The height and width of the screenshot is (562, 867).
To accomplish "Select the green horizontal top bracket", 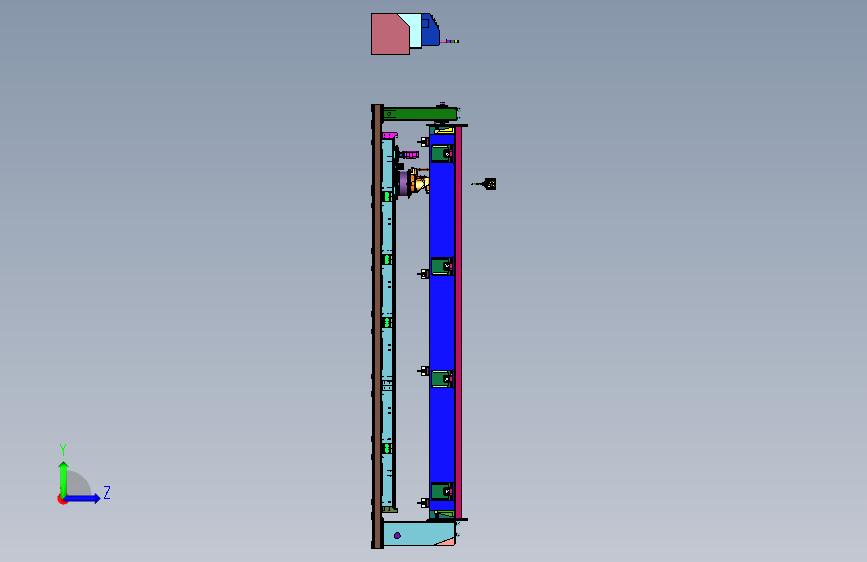I will click(419, 114).
